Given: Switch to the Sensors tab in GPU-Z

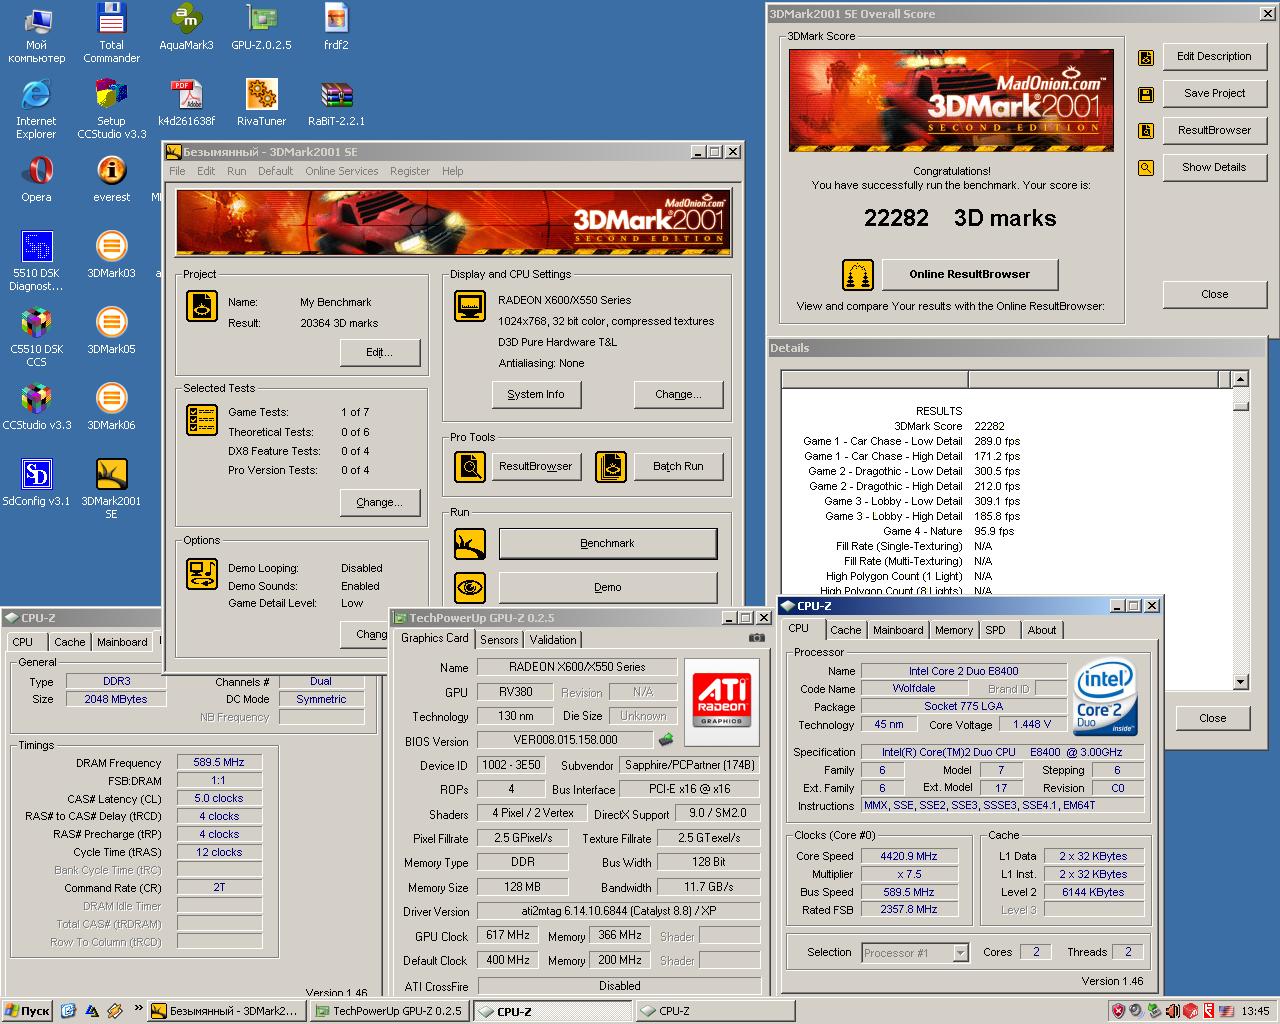Looking at the screenshot, I should tap(499, 640).
